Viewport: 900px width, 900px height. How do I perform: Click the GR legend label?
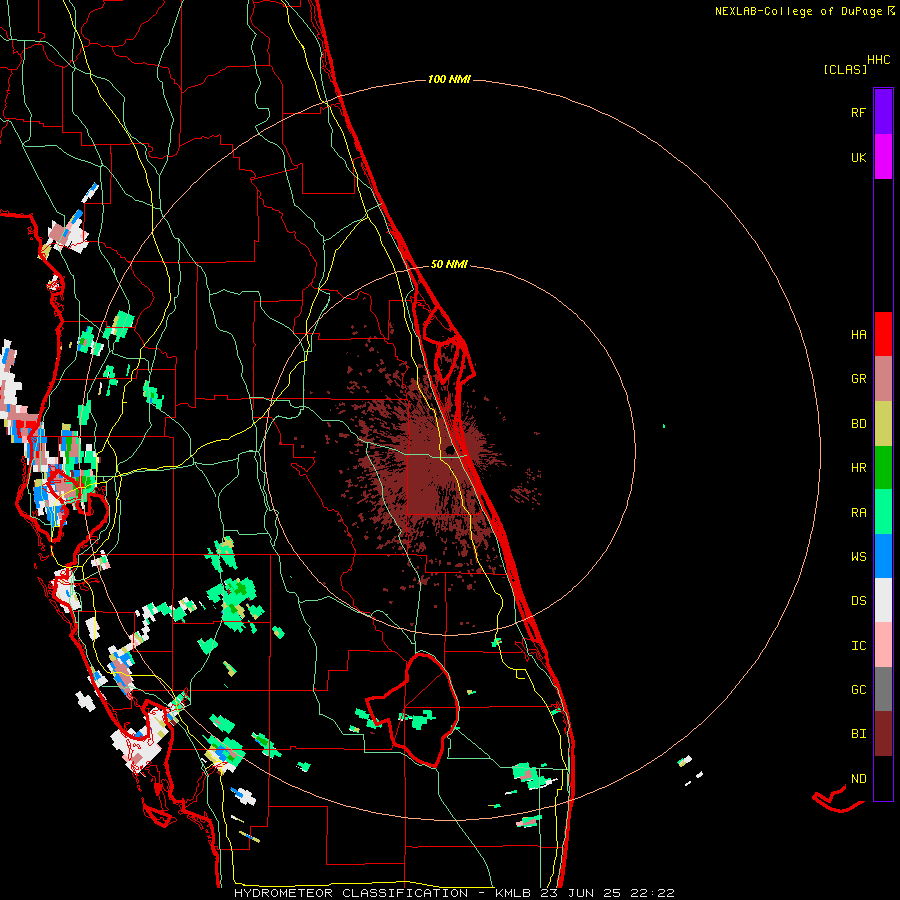[858, 379]
